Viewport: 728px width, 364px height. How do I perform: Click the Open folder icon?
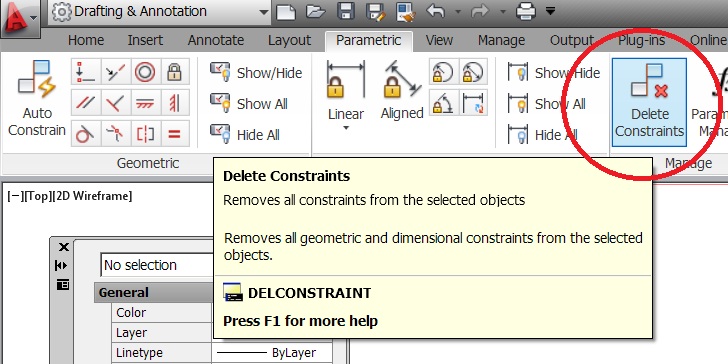tap(316, 12)
